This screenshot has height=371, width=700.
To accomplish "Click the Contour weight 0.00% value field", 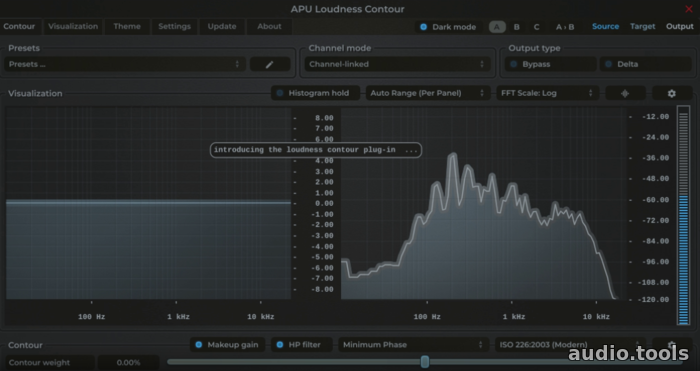I will tap(129, 363).
